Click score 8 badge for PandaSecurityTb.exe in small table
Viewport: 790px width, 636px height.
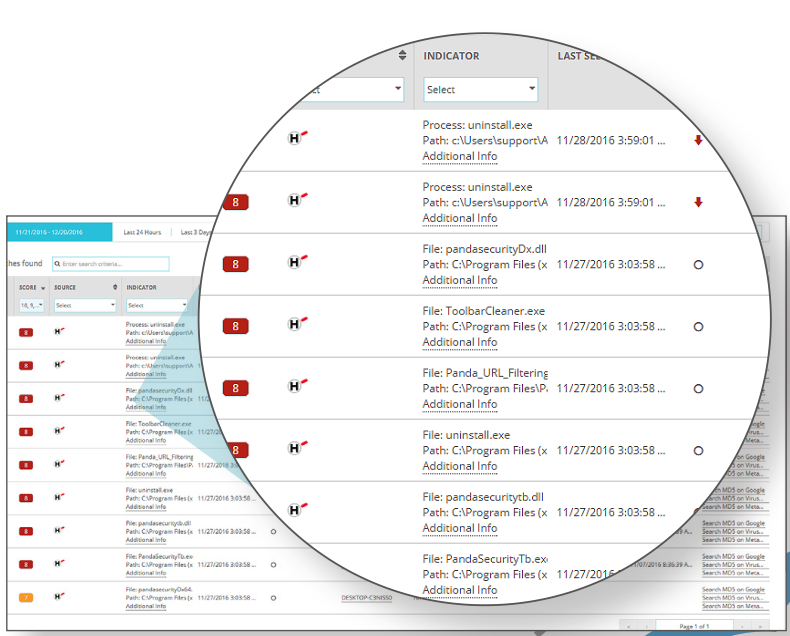26,564
